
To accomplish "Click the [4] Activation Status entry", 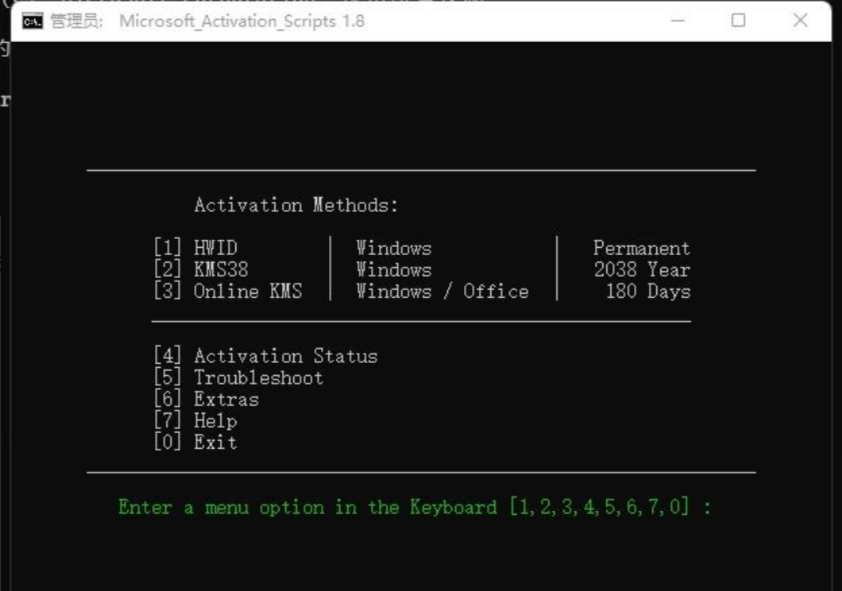I will [x=265, y=356].
